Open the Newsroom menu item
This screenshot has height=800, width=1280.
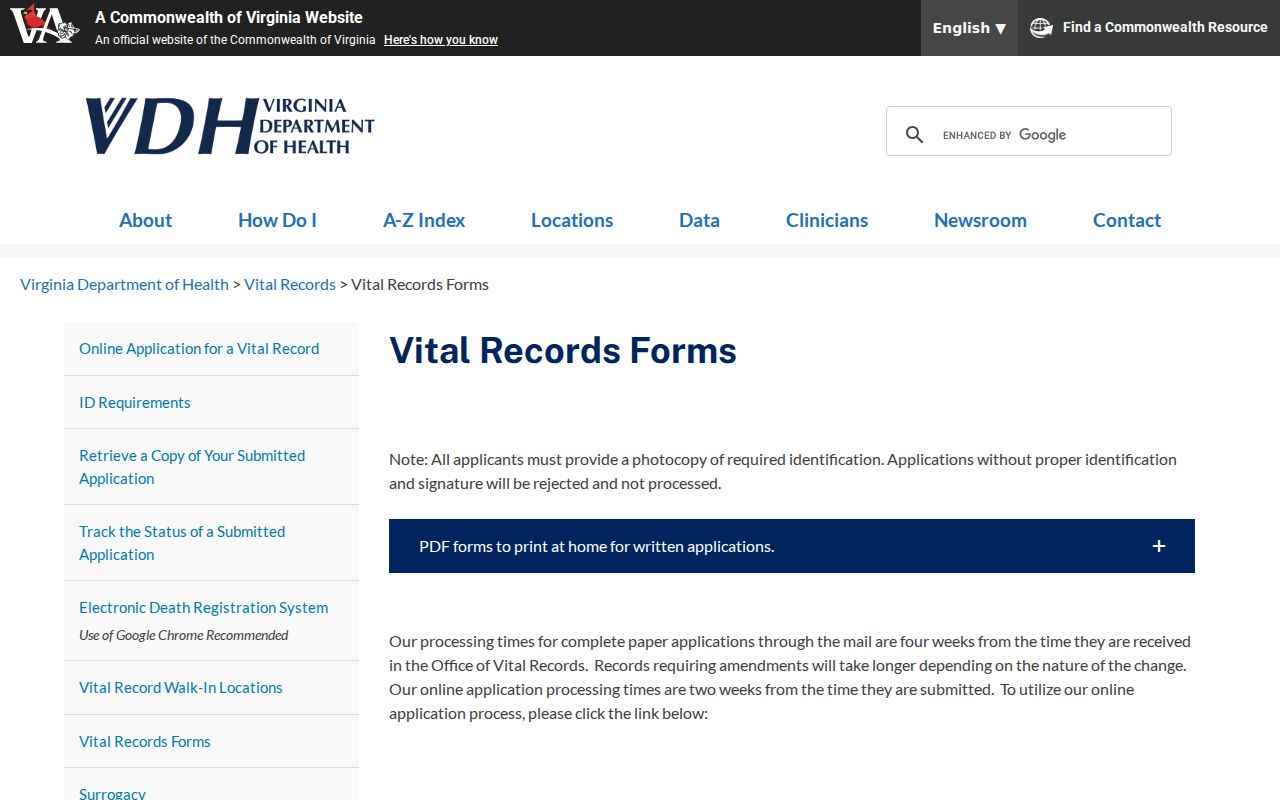click(980, 220)
